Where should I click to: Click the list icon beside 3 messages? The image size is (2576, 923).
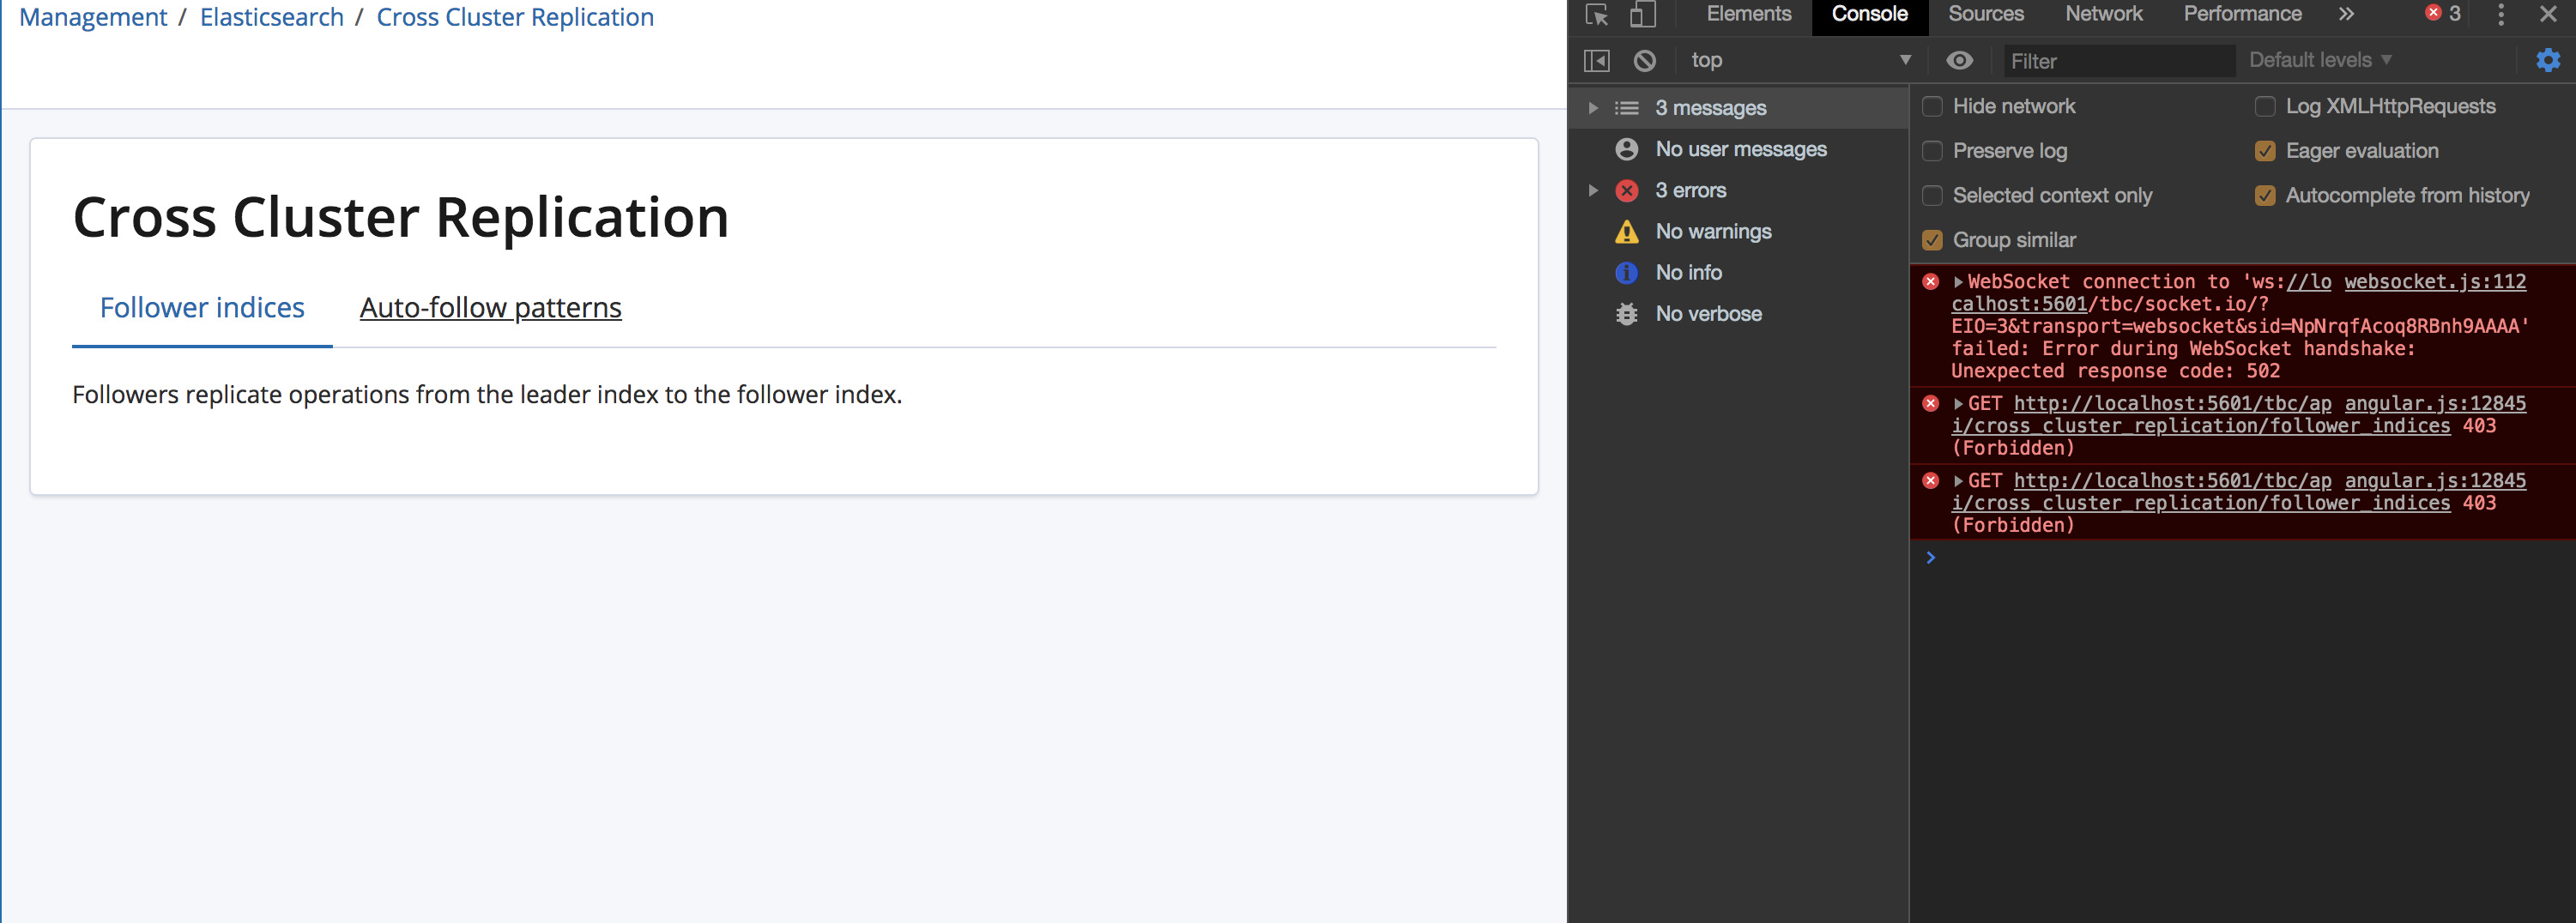coord(1627,108)
